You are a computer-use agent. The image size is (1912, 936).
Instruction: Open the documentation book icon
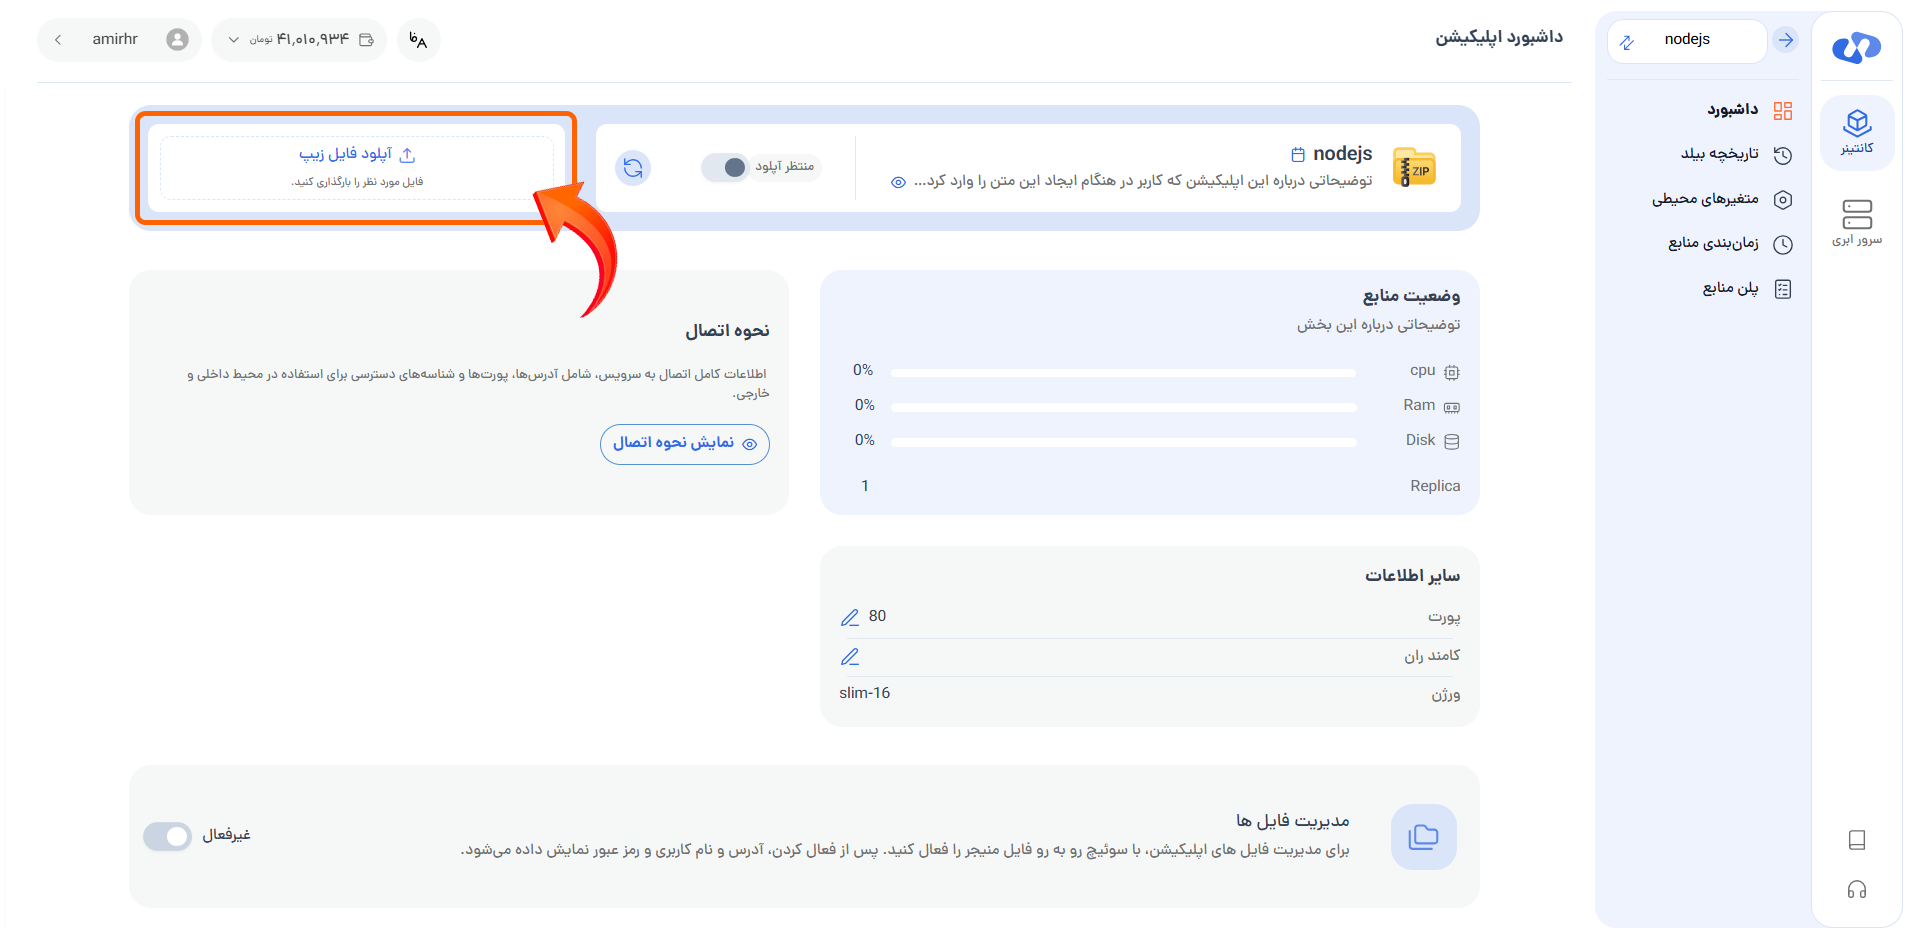point(1857,840)
